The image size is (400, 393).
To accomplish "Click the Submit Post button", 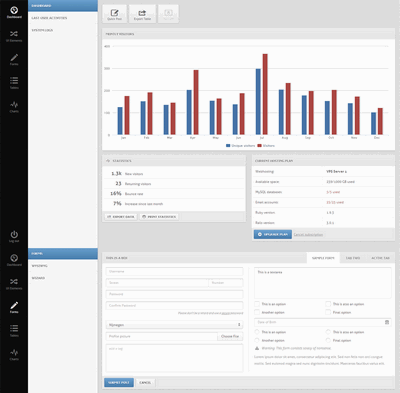I will click(119, 382).
